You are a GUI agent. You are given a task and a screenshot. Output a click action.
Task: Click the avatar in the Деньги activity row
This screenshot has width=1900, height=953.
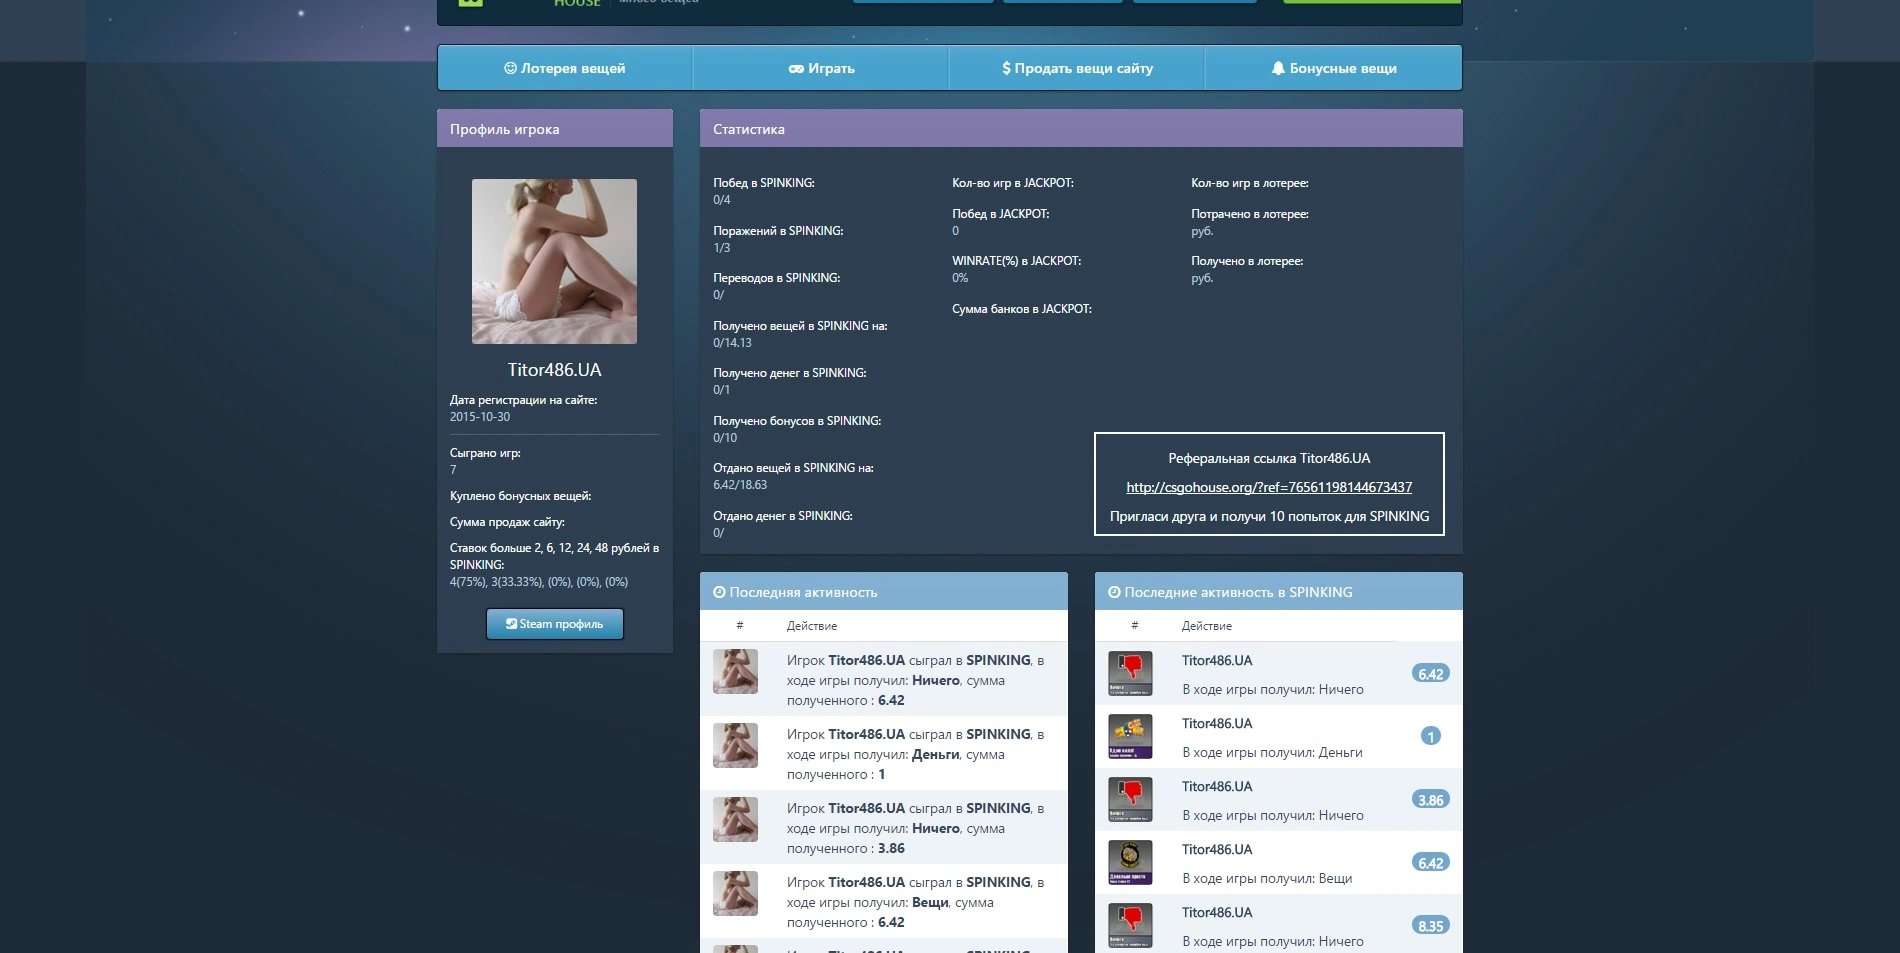pyautogui.click(x=735, y=746)
